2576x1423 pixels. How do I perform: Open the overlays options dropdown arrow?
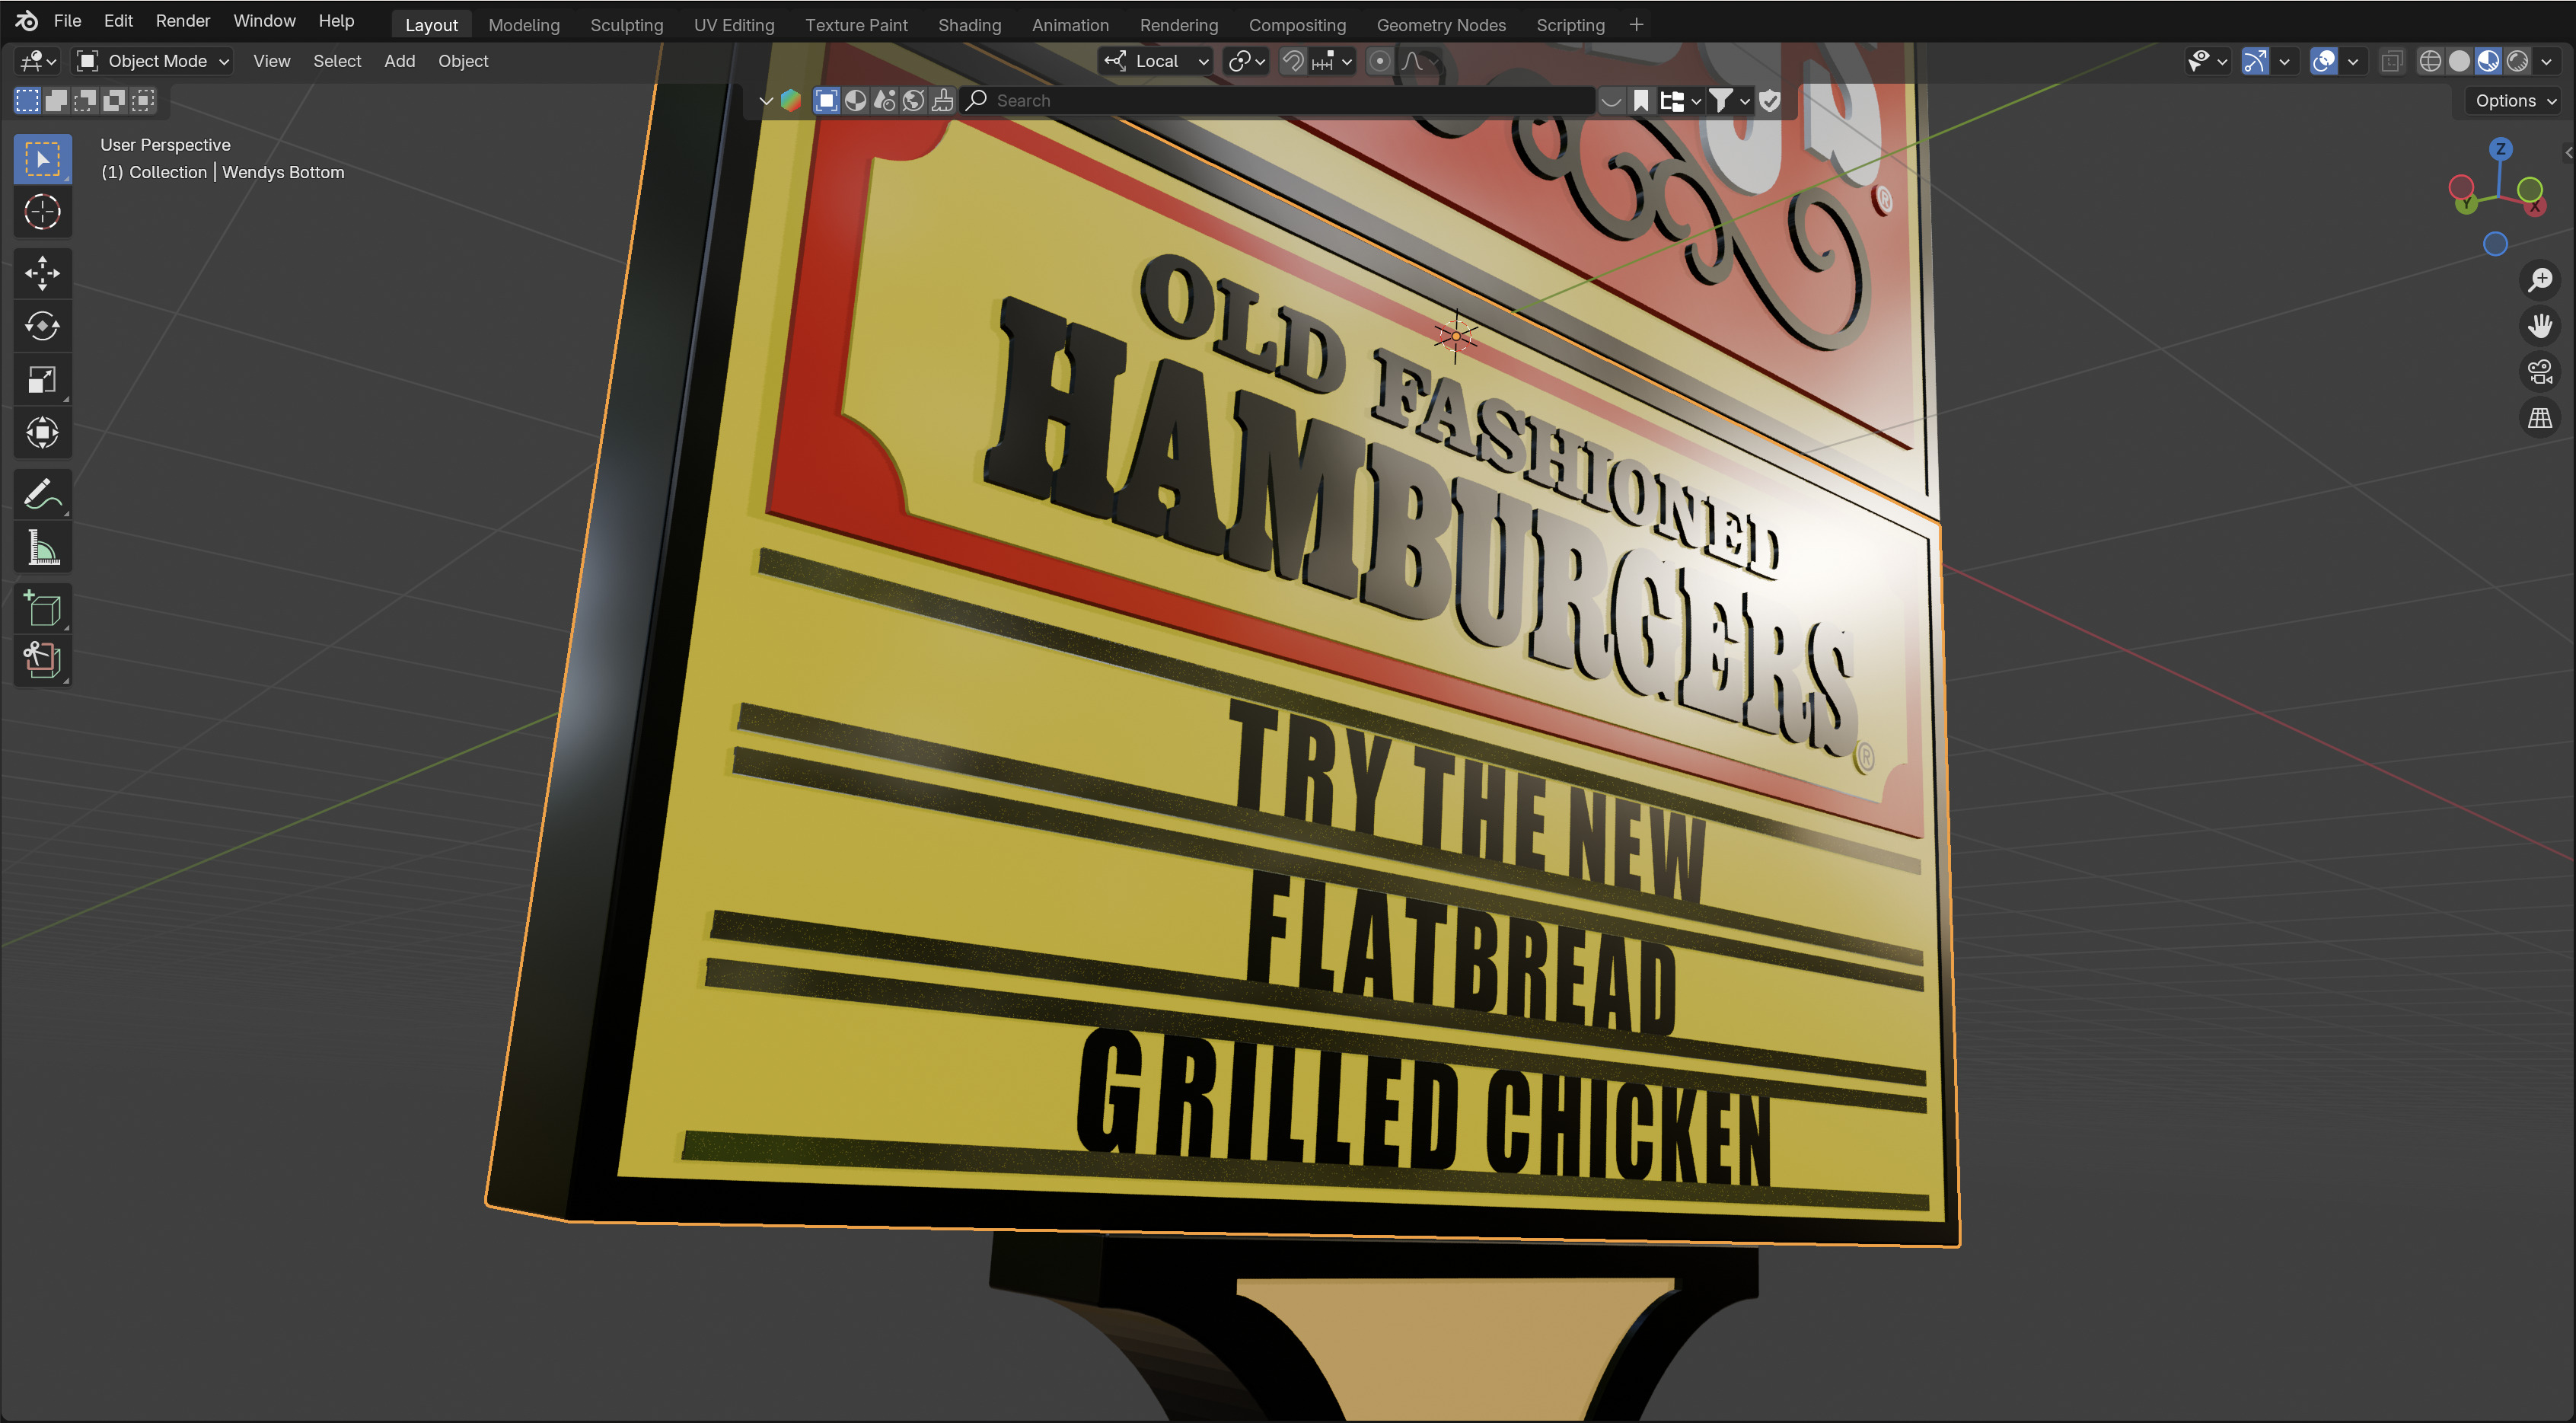pyautogui.click(x=2353, y=61)
